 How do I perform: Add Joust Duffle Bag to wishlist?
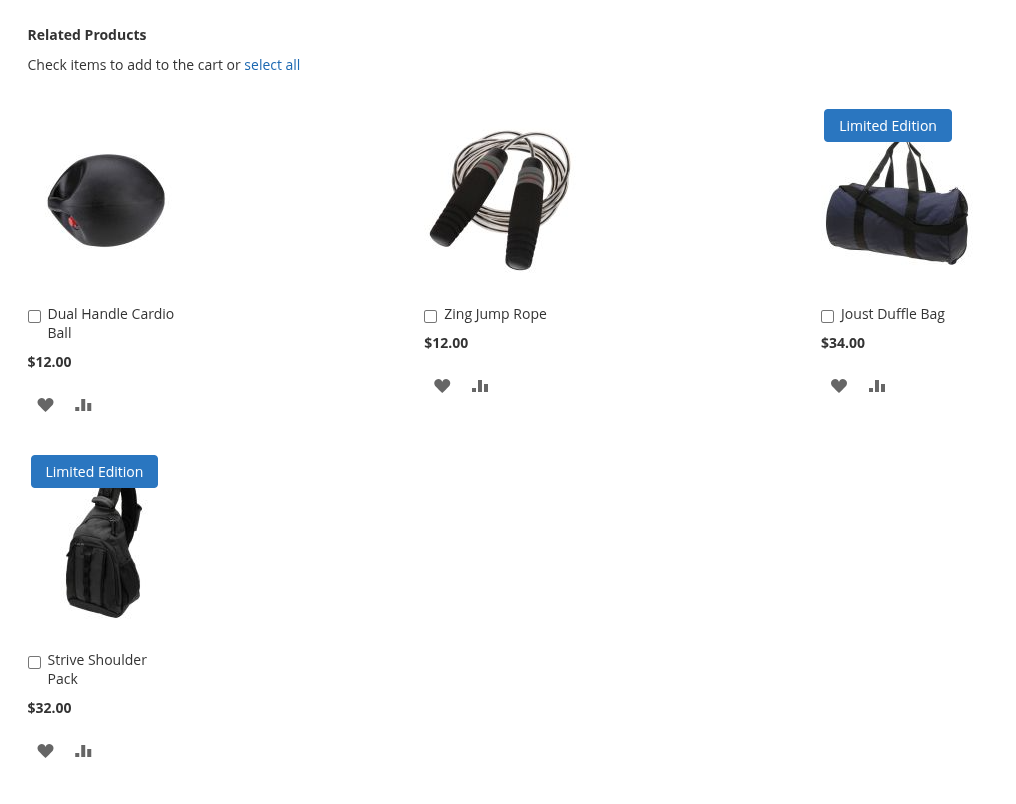[x=839, y=386]
